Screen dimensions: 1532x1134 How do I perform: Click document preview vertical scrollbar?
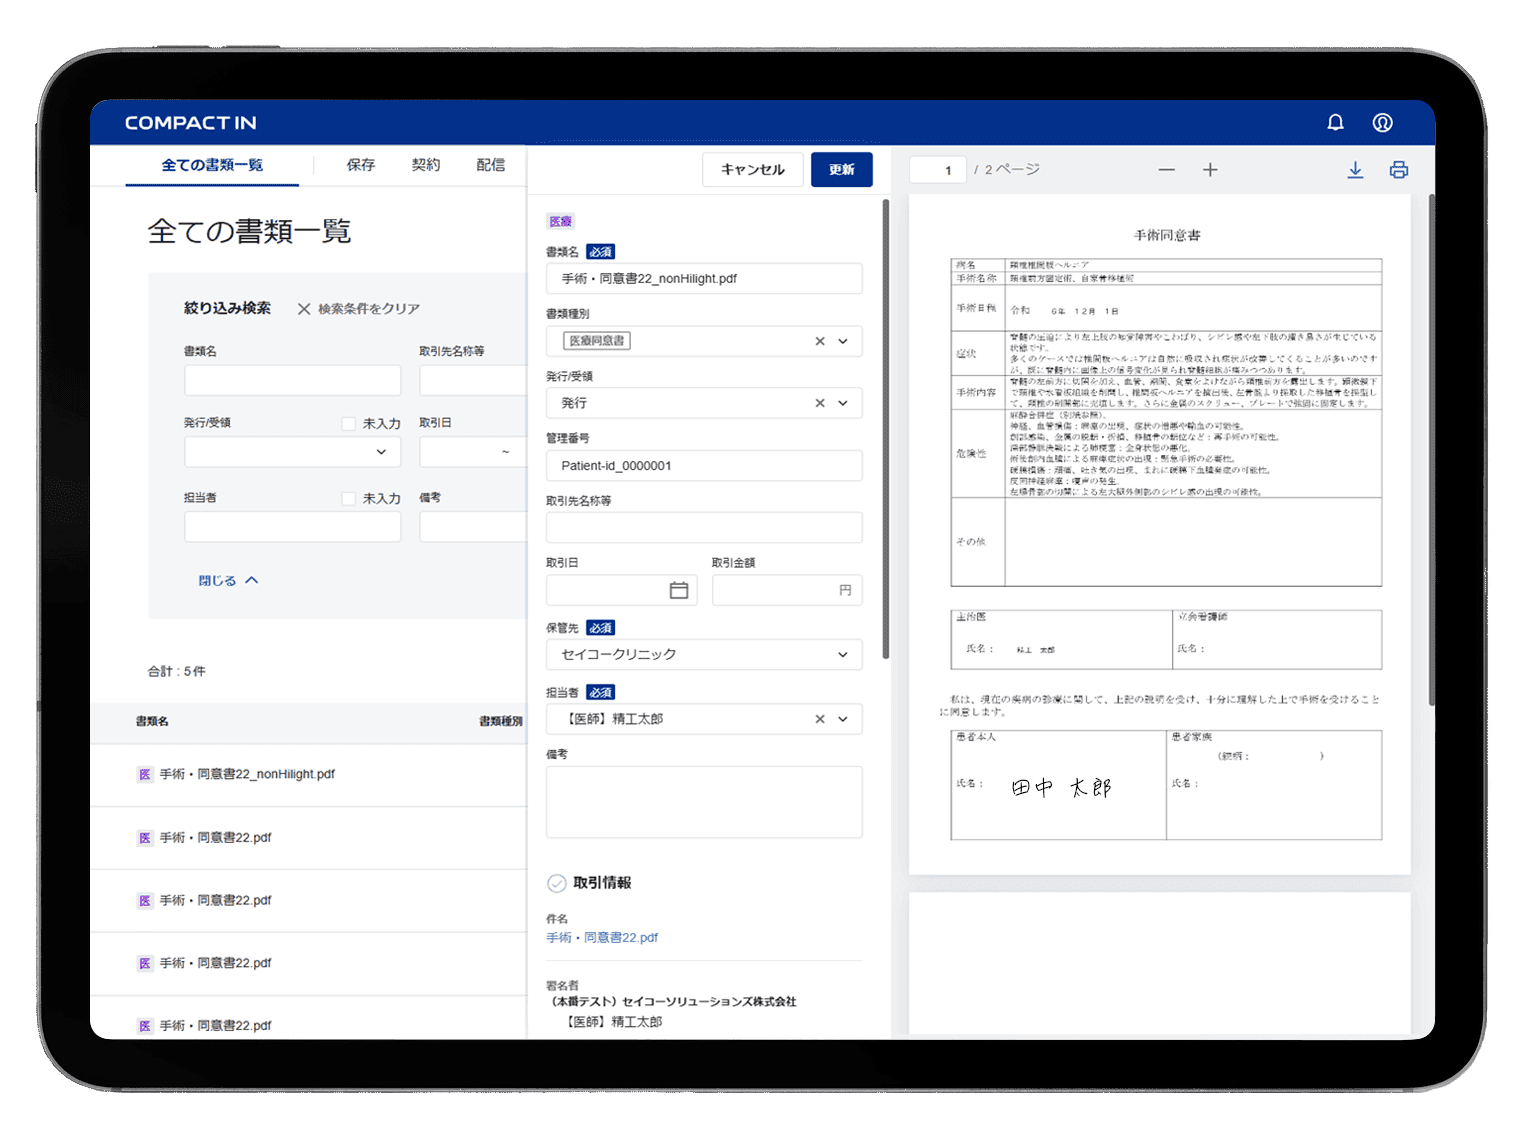click(1432, 450)
